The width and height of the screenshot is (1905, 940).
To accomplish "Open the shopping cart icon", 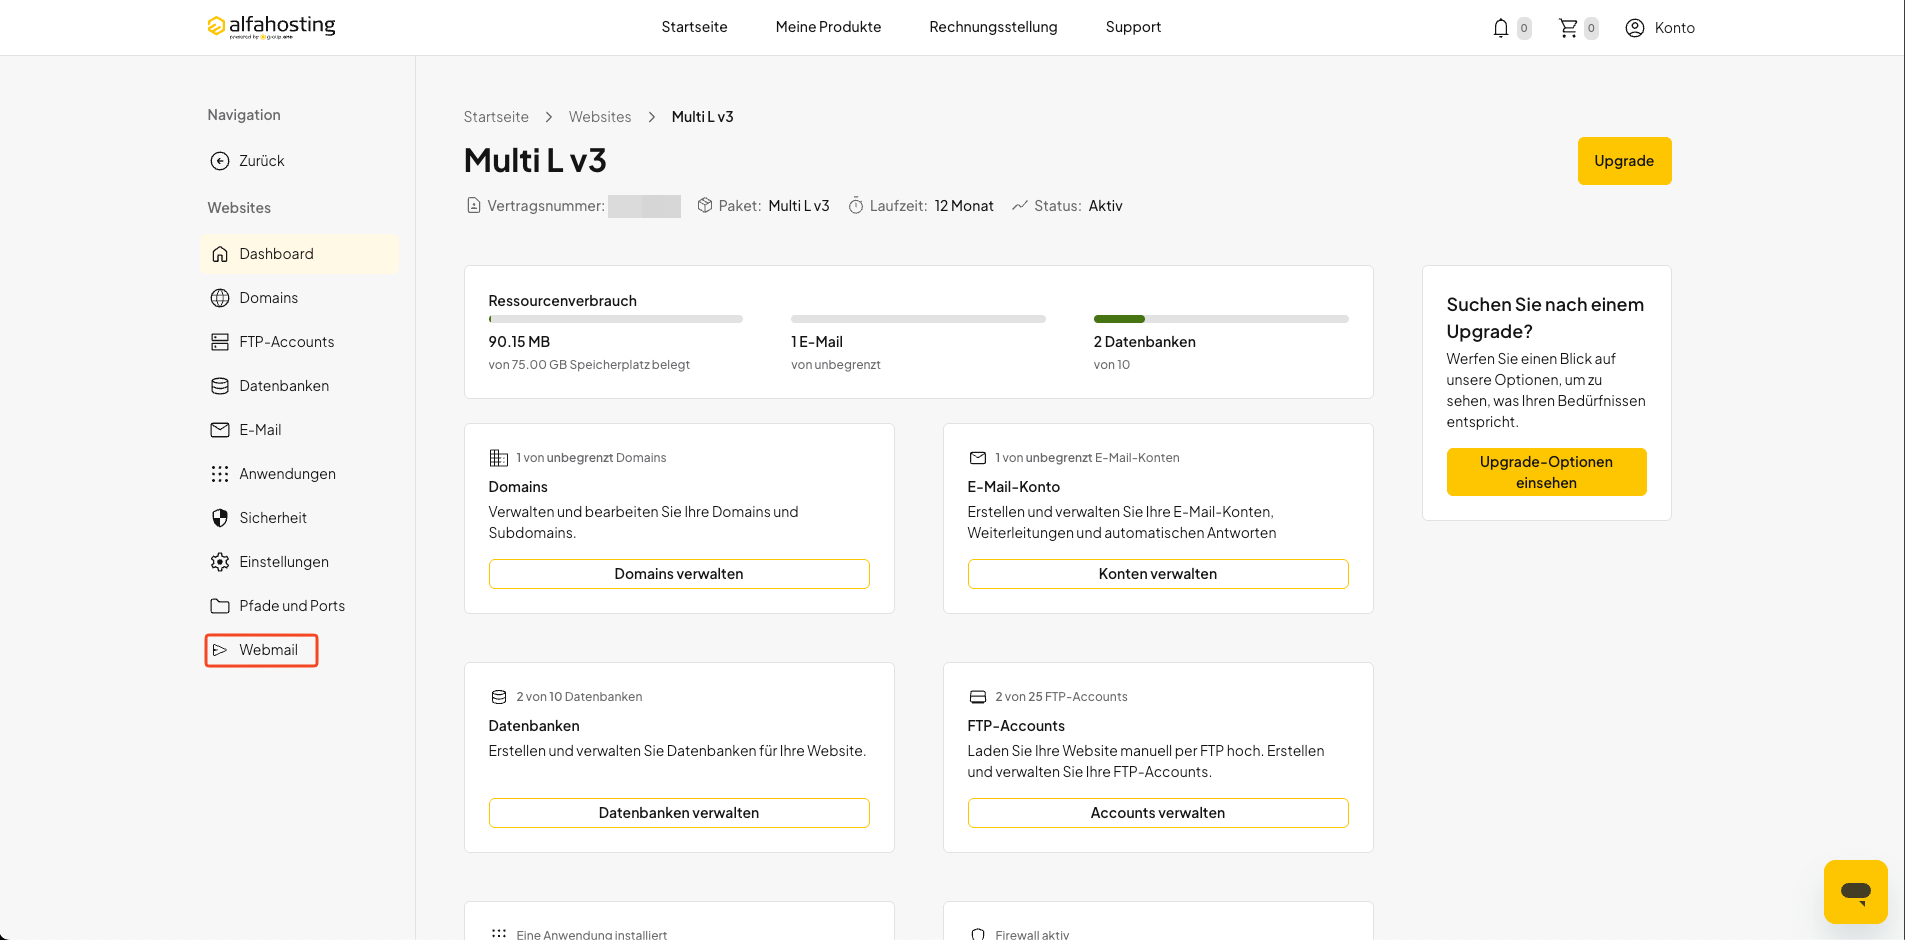I will (x=1568, y=28).
